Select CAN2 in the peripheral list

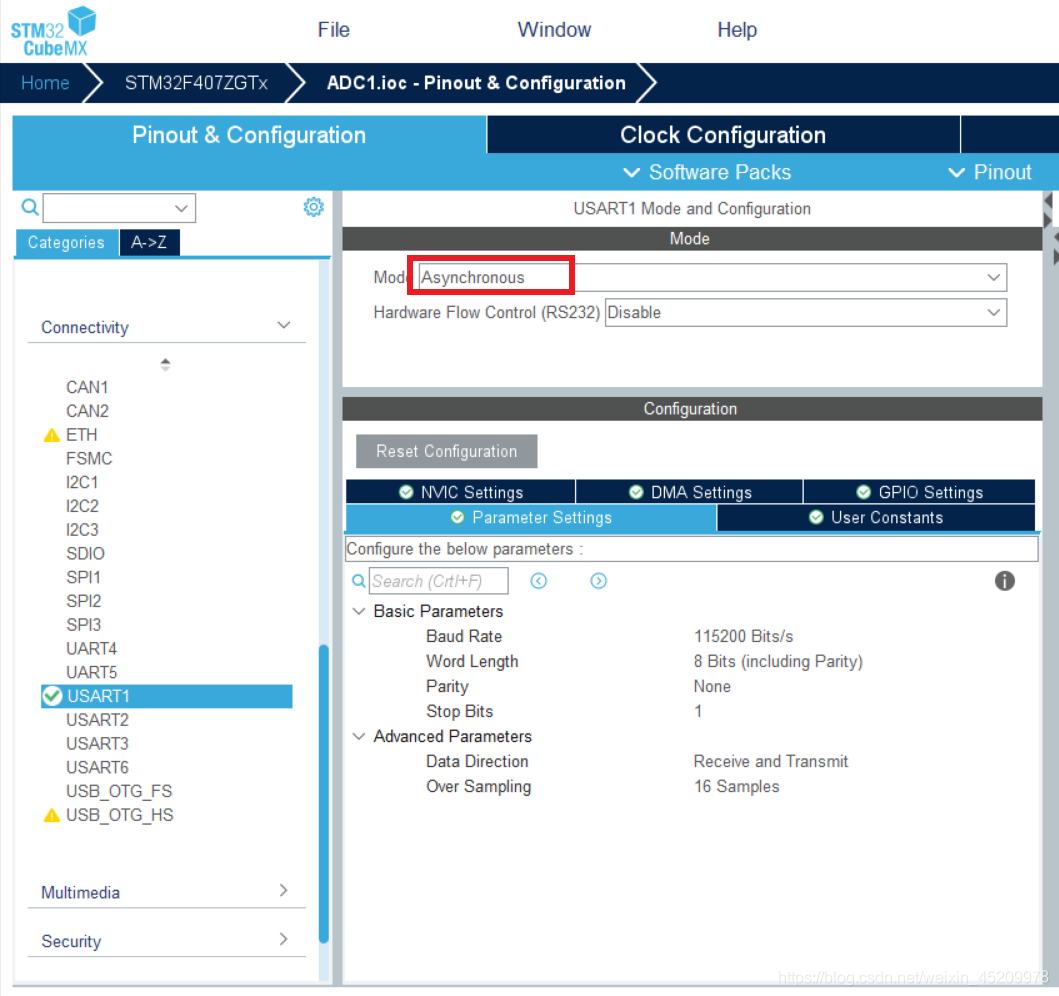pos(87,411)
